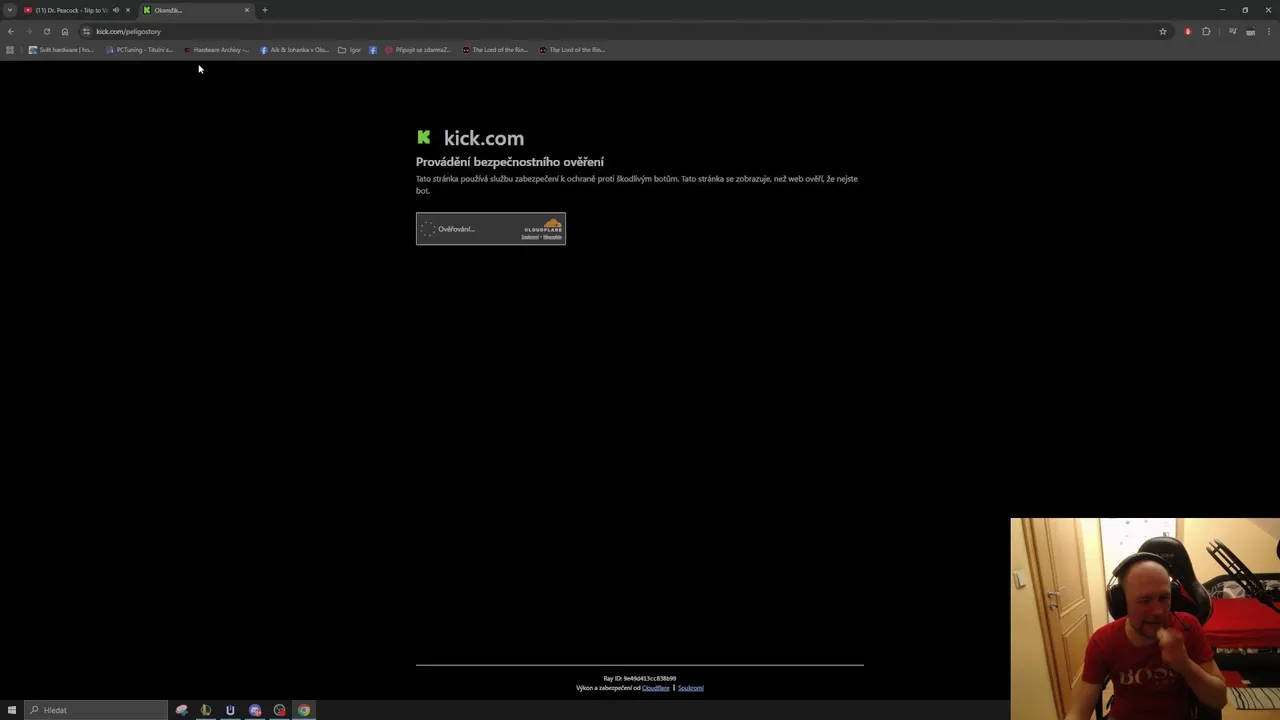View site information icon in address bar

click(x=86, y=31)
